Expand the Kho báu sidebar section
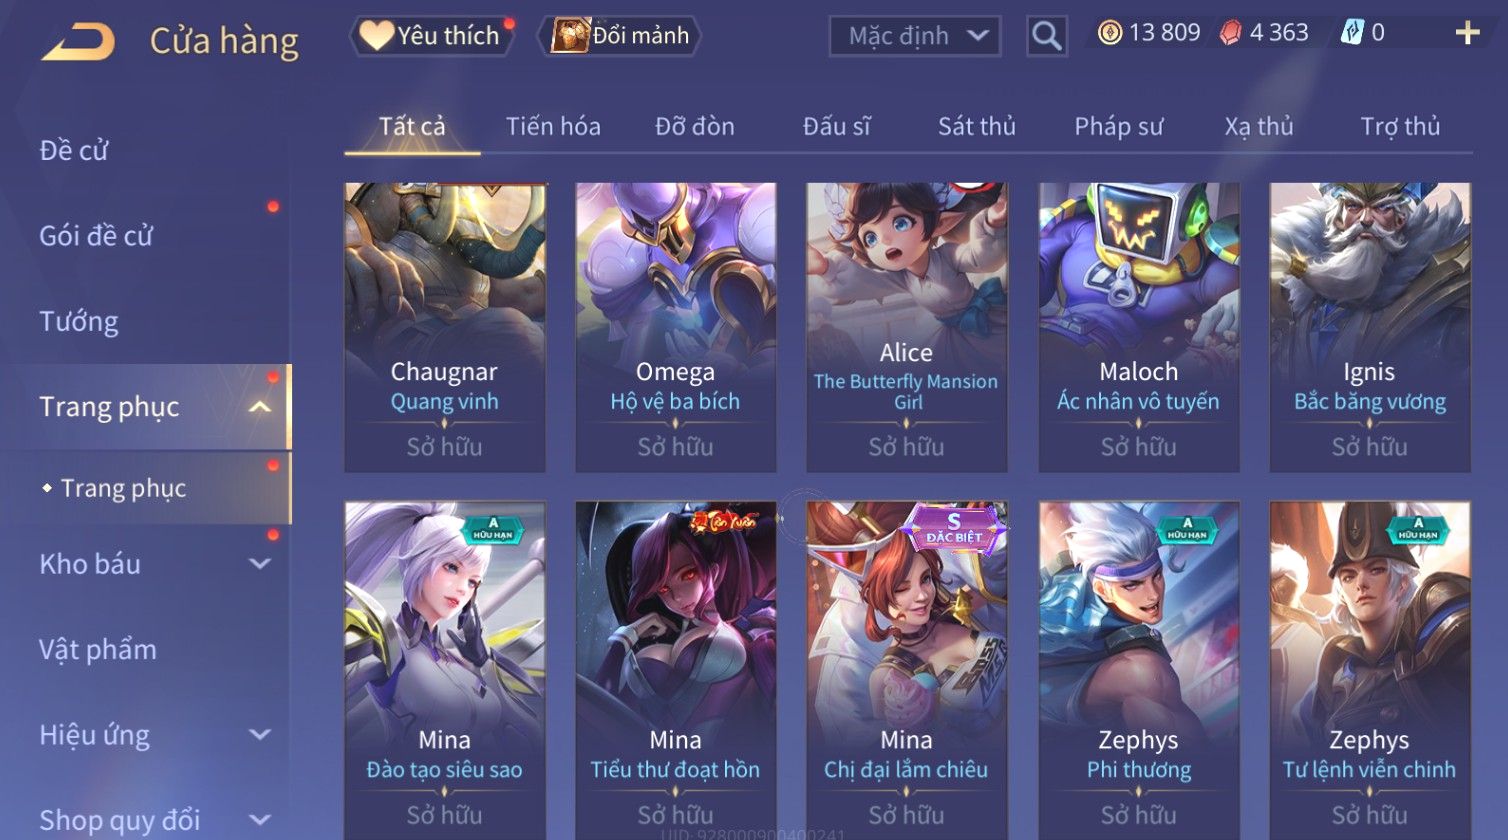Screen dimensions: 1508x840 (260, 564)
